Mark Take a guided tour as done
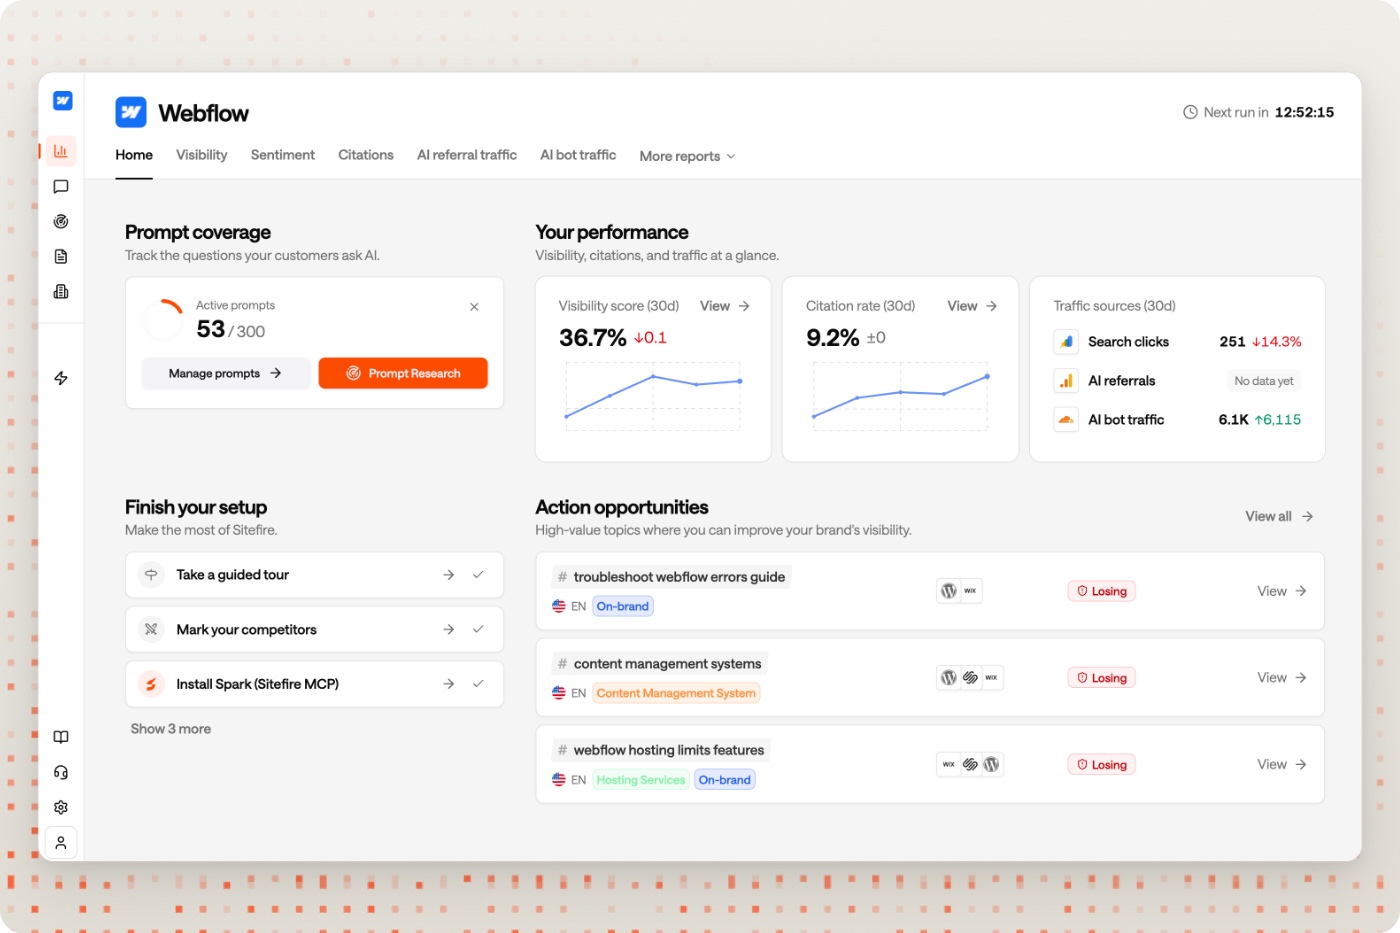This screenshot has height=933, width=1400. click(478, 575)
